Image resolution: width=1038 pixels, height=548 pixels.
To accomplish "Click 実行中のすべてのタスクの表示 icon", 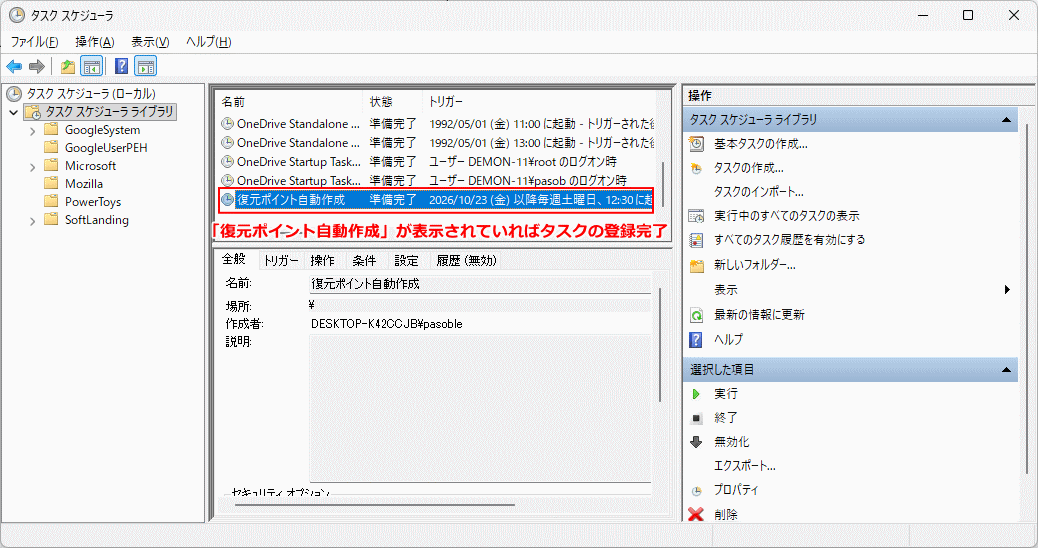I will click(x=696, y=216).
